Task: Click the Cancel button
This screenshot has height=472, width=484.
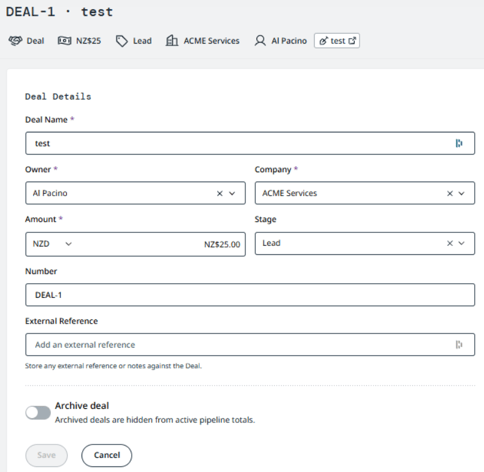Action: coord(107,455)
